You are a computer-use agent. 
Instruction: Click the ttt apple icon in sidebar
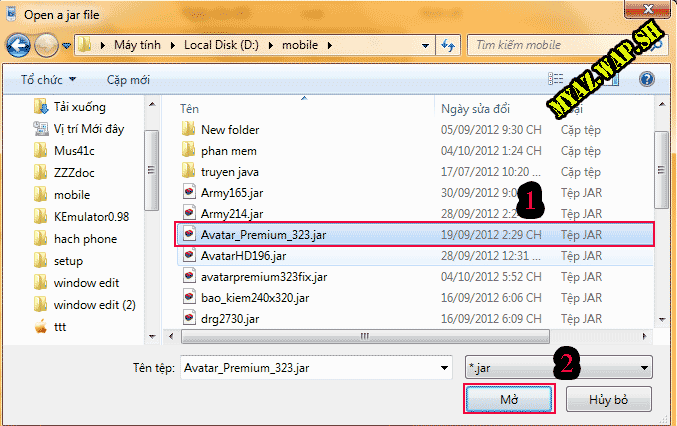(x=41, y=326)
